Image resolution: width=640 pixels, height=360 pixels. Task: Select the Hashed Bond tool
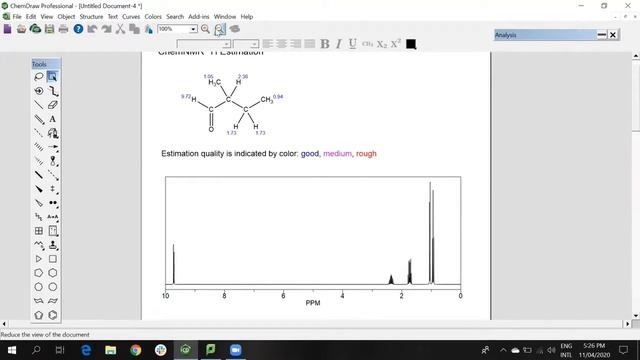click(39, 147)
